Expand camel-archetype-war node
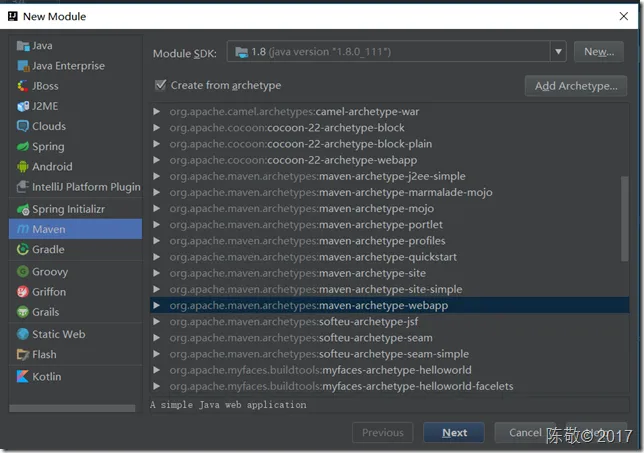This screenshot has height=453, width=644. point(156,111)
